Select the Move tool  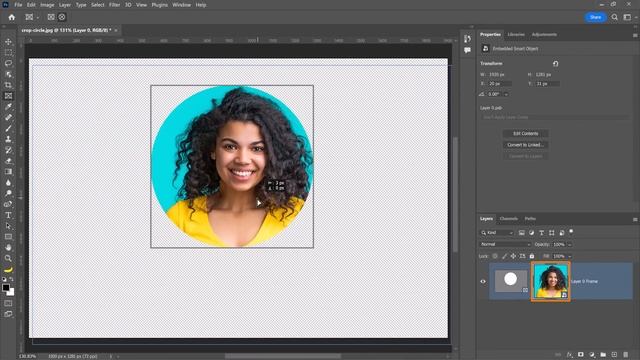[8, 42]
